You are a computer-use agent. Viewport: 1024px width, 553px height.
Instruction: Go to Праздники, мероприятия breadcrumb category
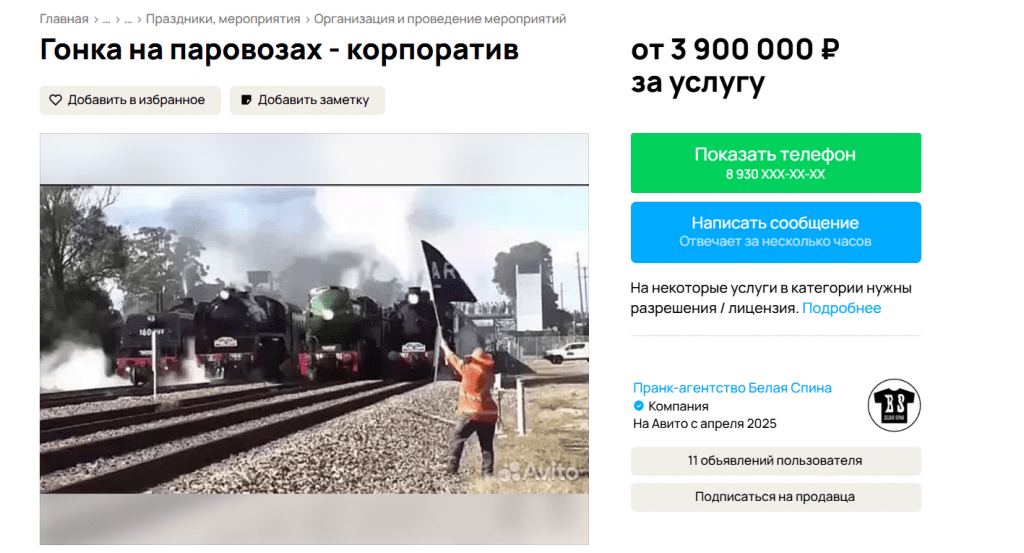[x=223, y=19]
